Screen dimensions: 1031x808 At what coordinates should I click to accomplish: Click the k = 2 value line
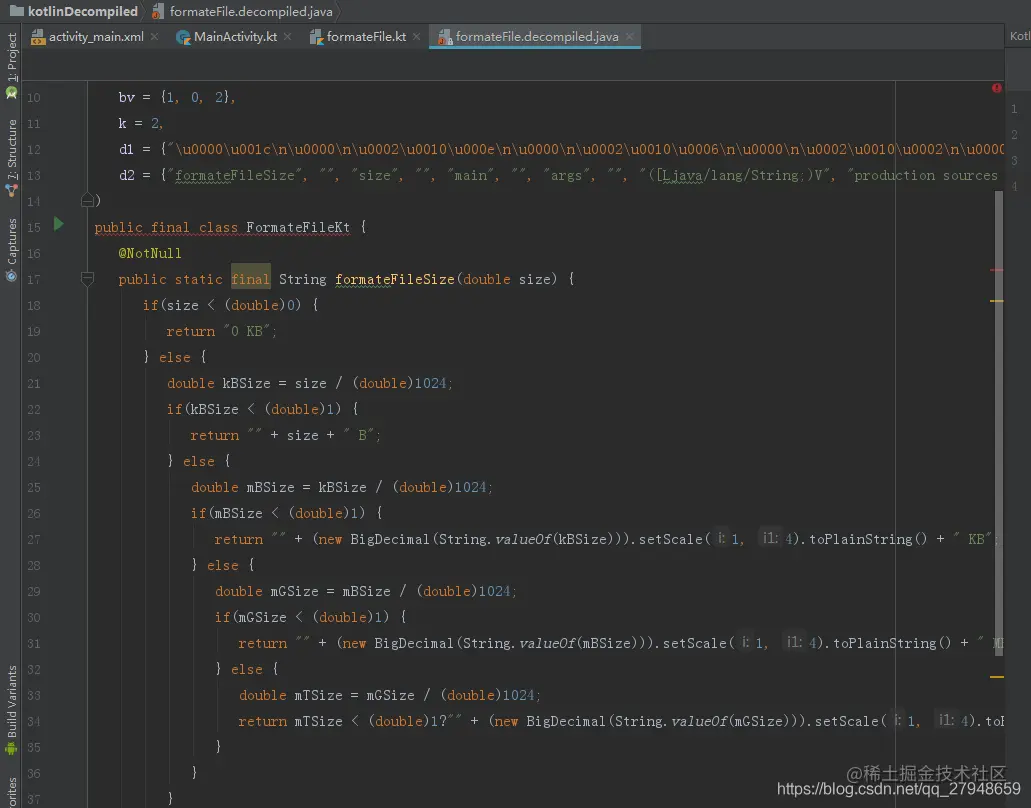[140, 124]
